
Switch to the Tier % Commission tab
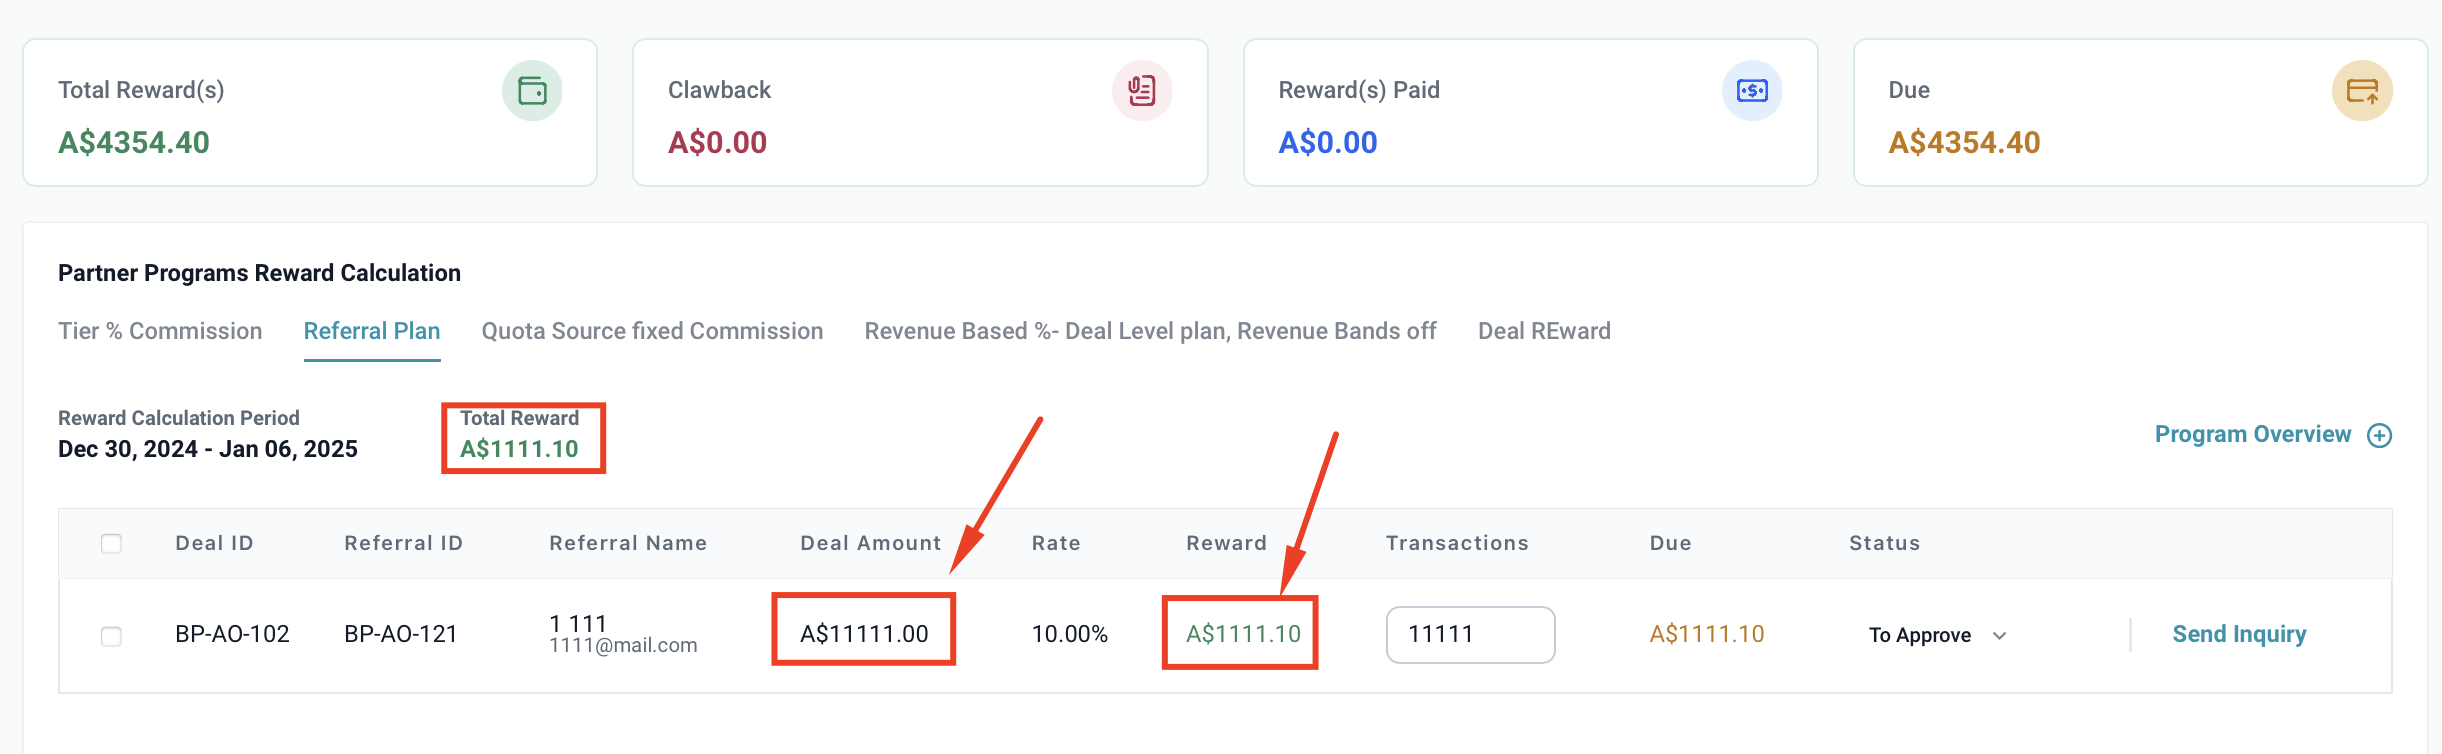pos(160,331)
